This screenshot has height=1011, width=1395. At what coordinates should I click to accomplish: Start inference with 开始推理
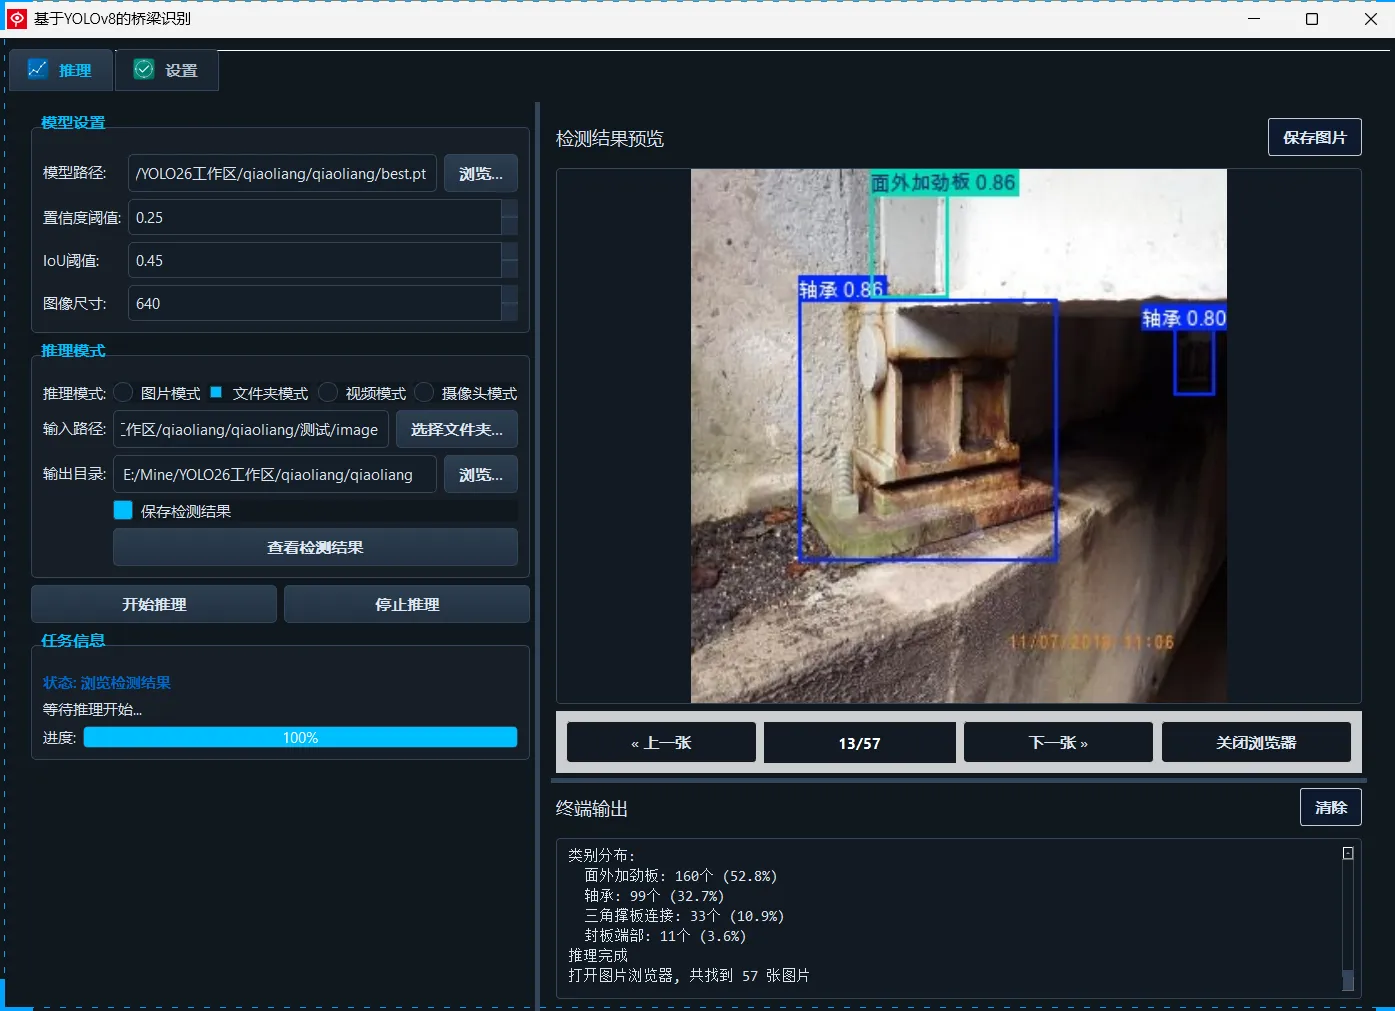tap(154, 604)
